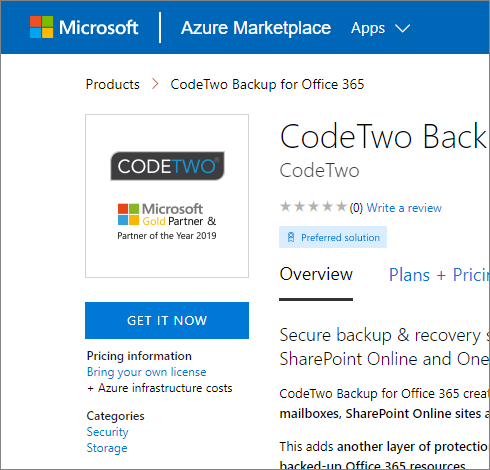Open the Azure Marketplace home link
The width and height of the screenshot is (490, 470).
256,27
